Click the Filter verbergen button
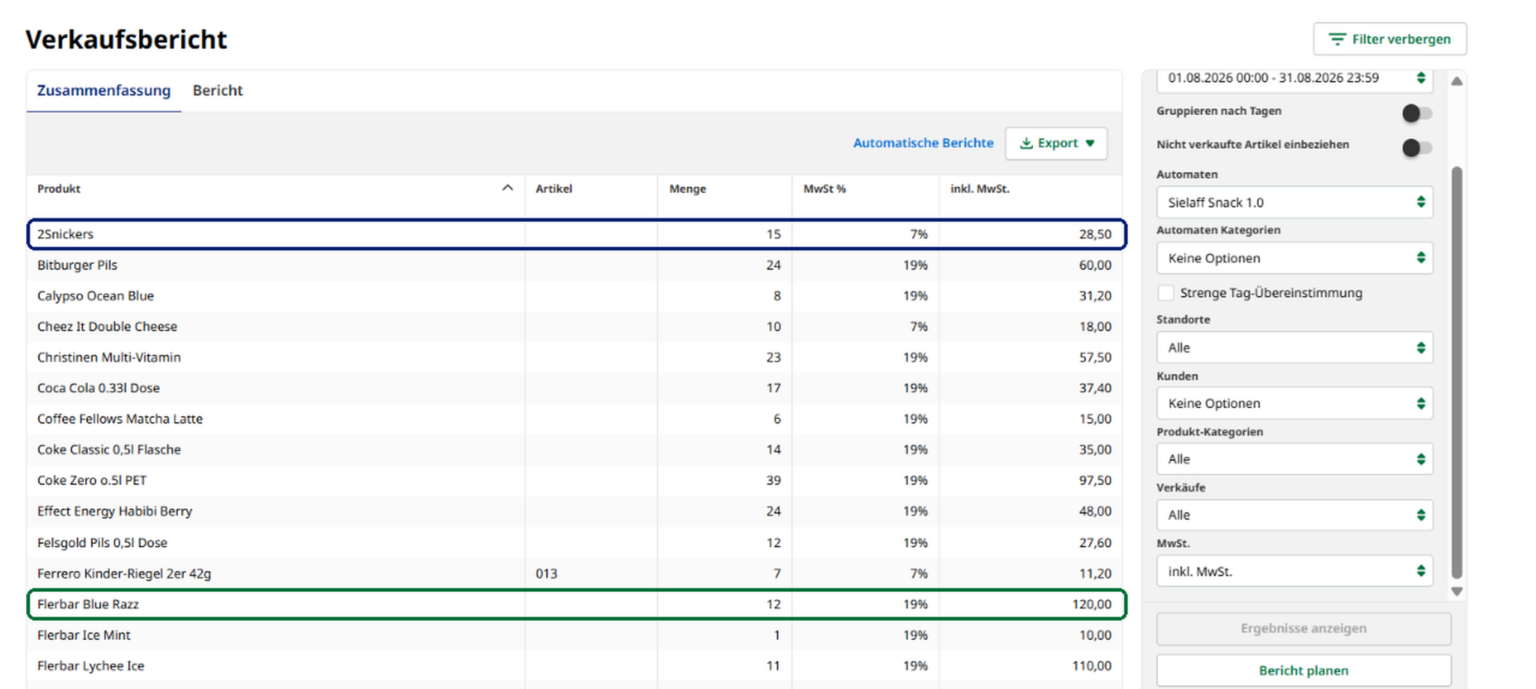This screenshot has width=1536, height=689. [x=1390, y=39]
